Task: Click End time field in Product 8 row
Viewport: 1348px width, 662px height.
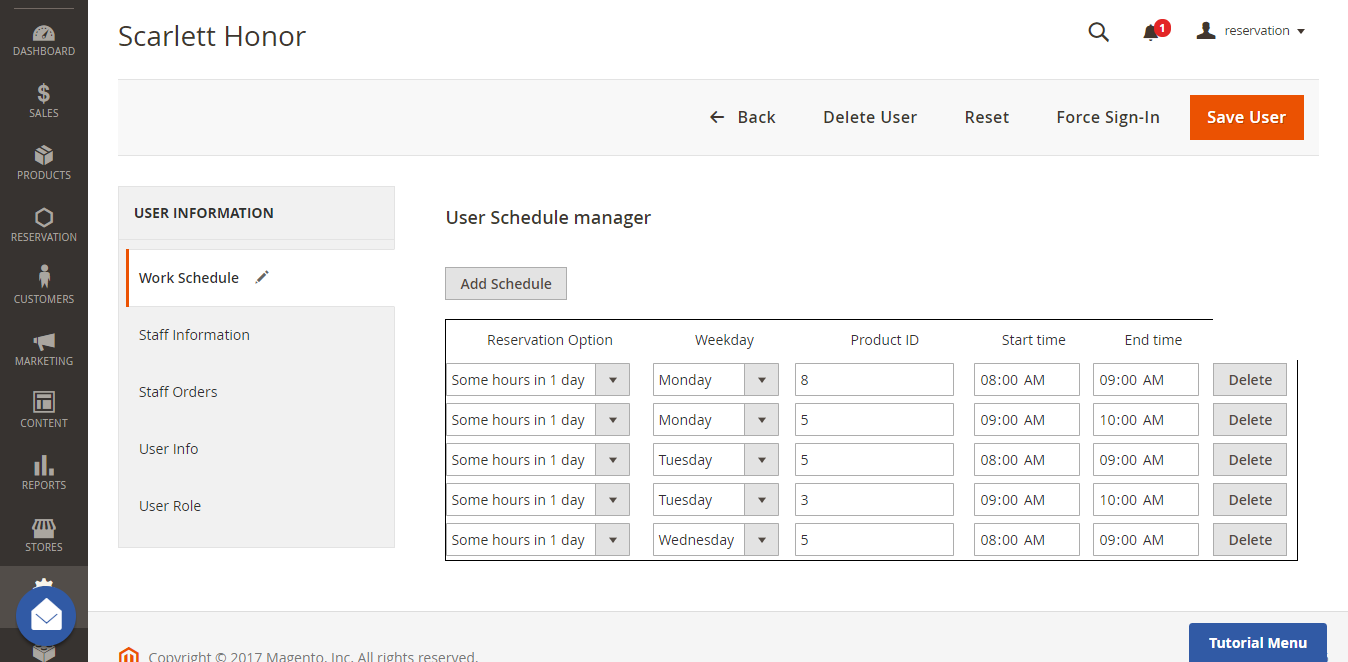Action: point(1146,380)
